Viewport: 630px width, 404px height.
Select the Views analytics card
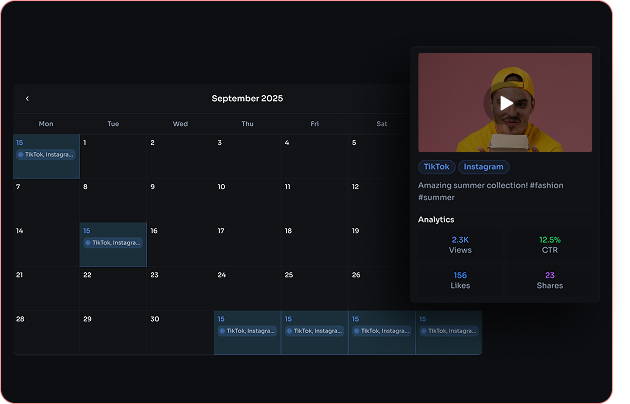pyautogui.click(x=460, y=245)
